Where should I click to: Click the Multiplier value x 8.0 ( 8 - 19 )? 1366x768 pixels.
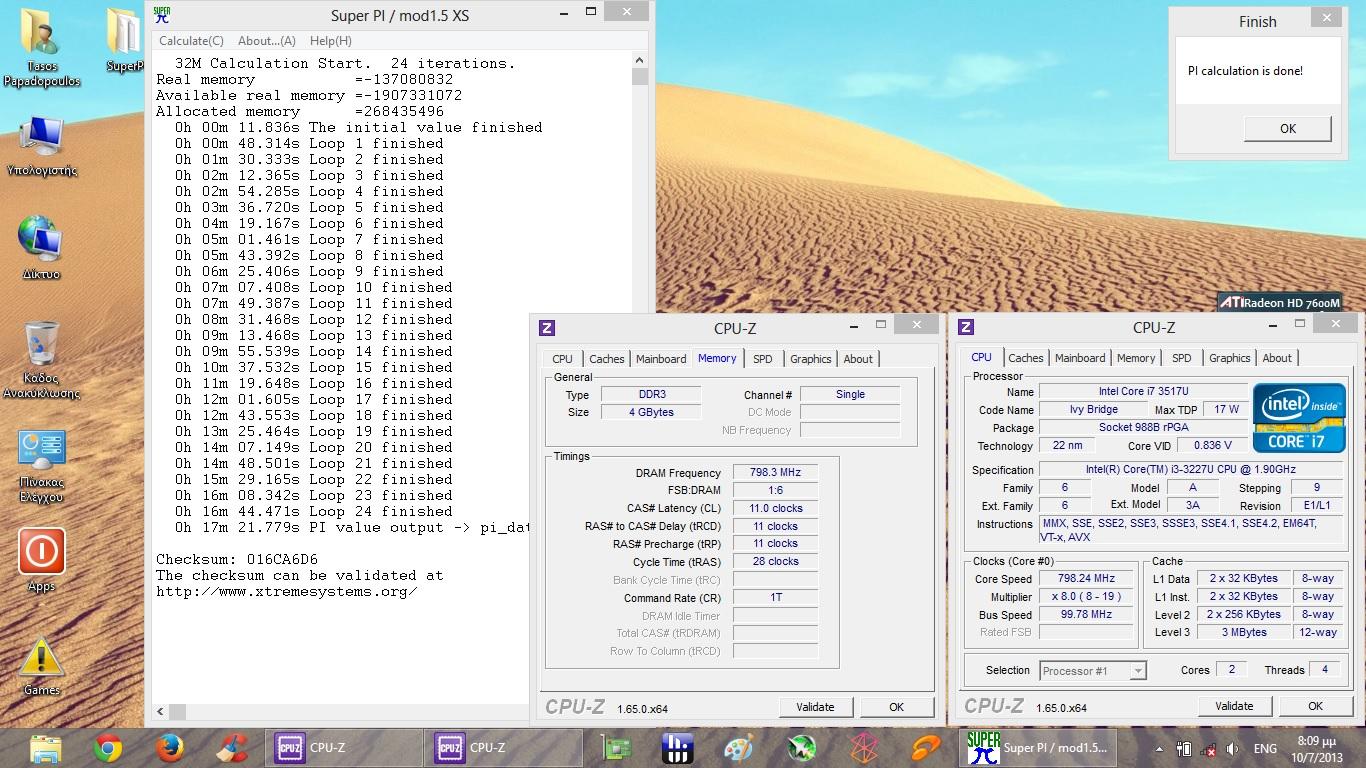1086,597
